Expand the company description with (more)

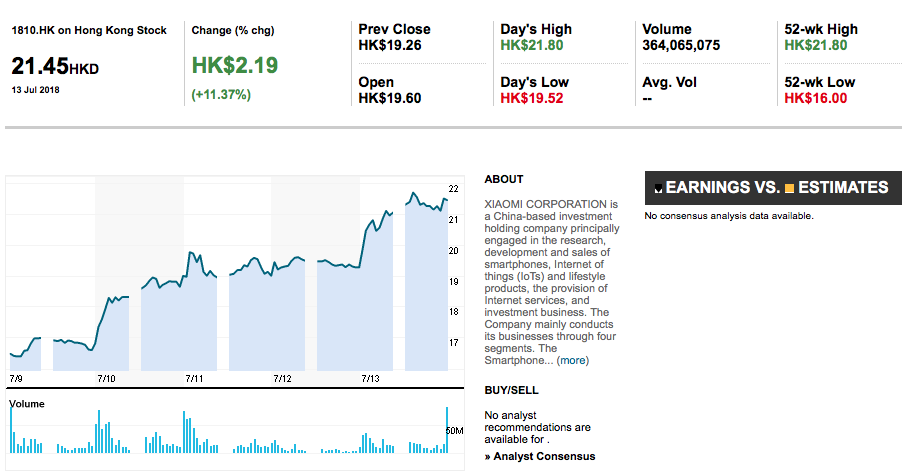[572, 360]
